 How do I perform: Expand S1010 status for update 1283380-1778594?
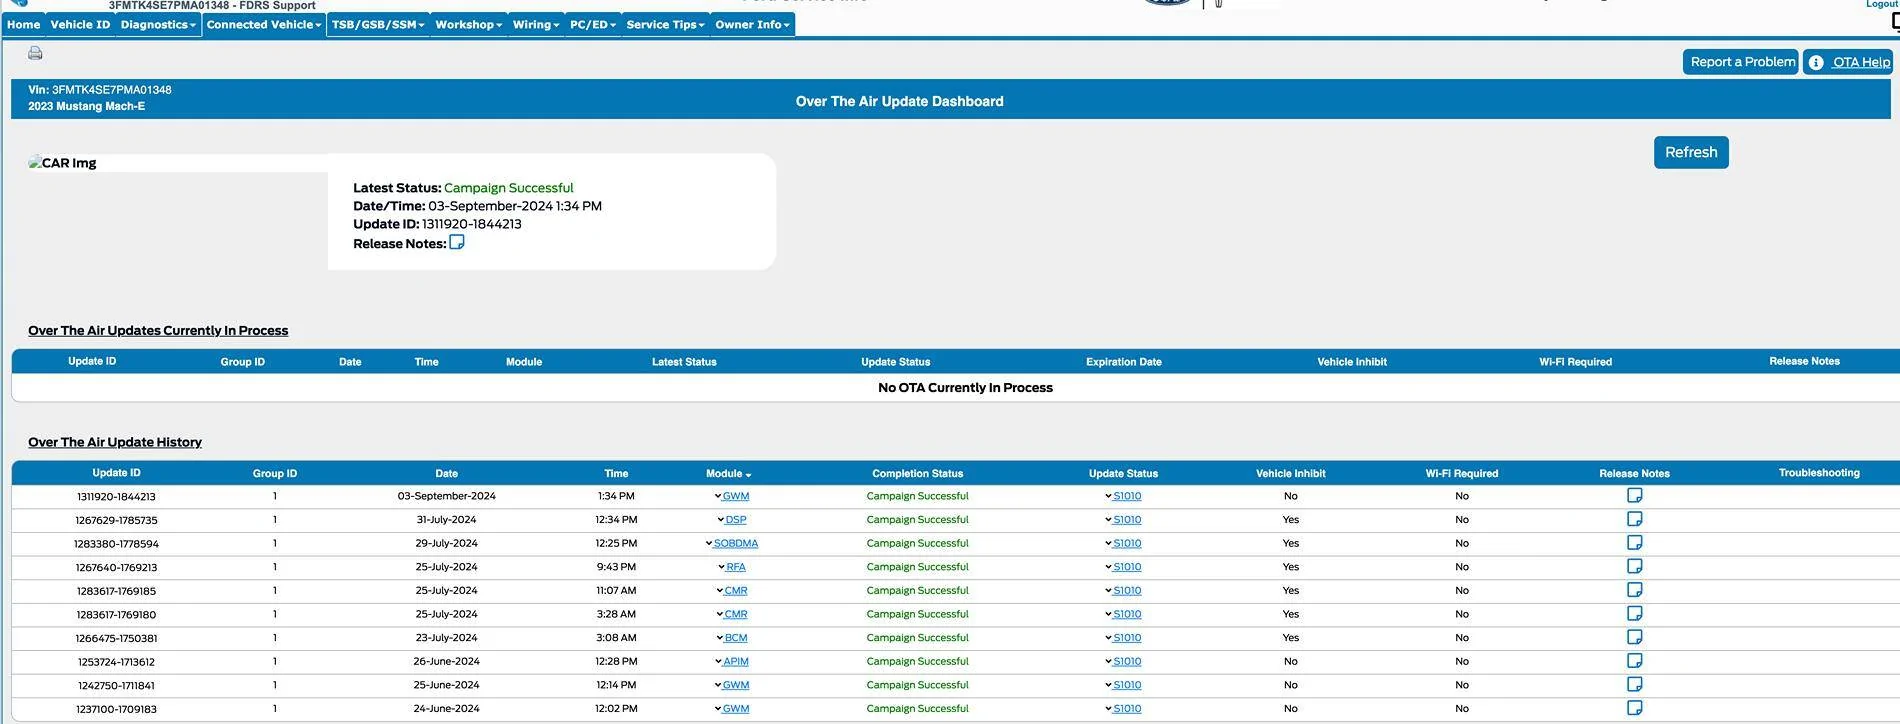click(x=1123, y=544)
